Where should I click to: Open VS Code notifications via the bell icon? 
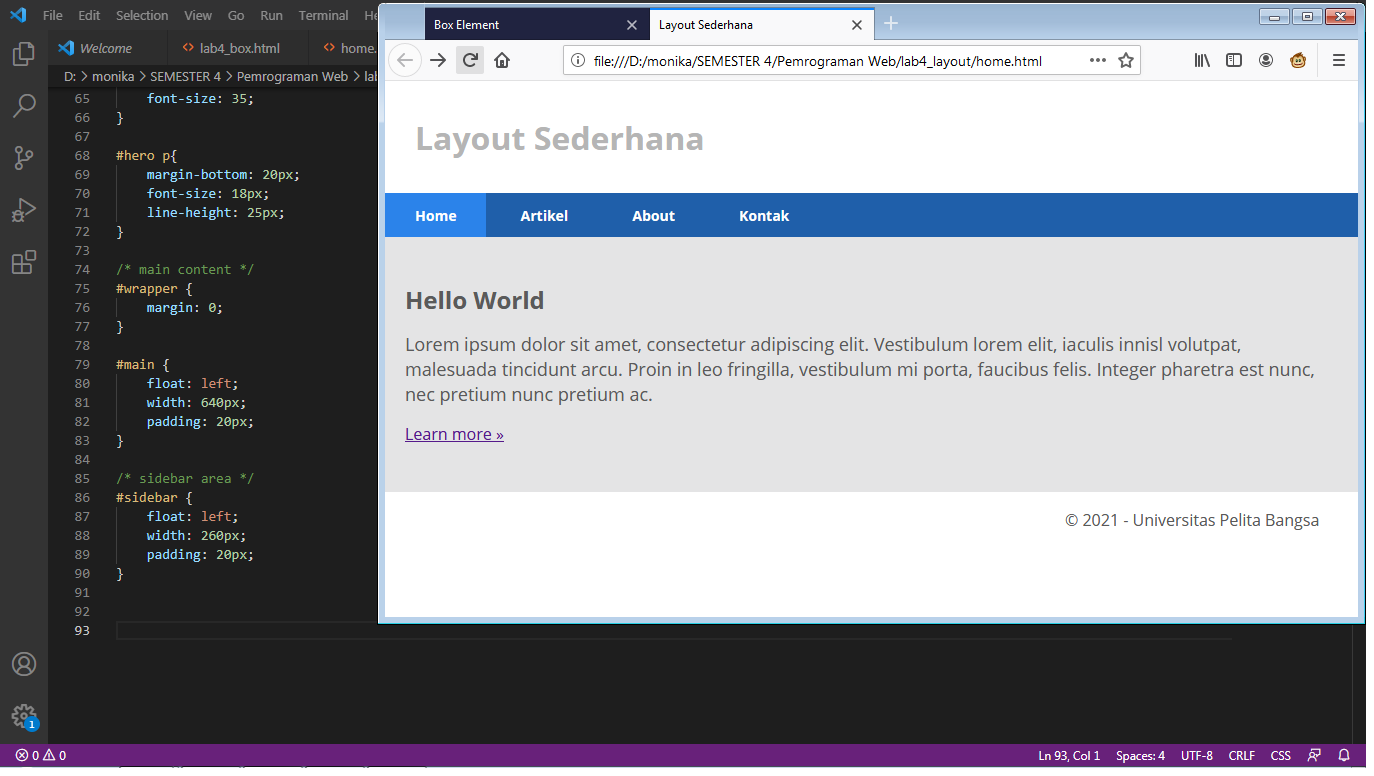tap(1342, 755)
